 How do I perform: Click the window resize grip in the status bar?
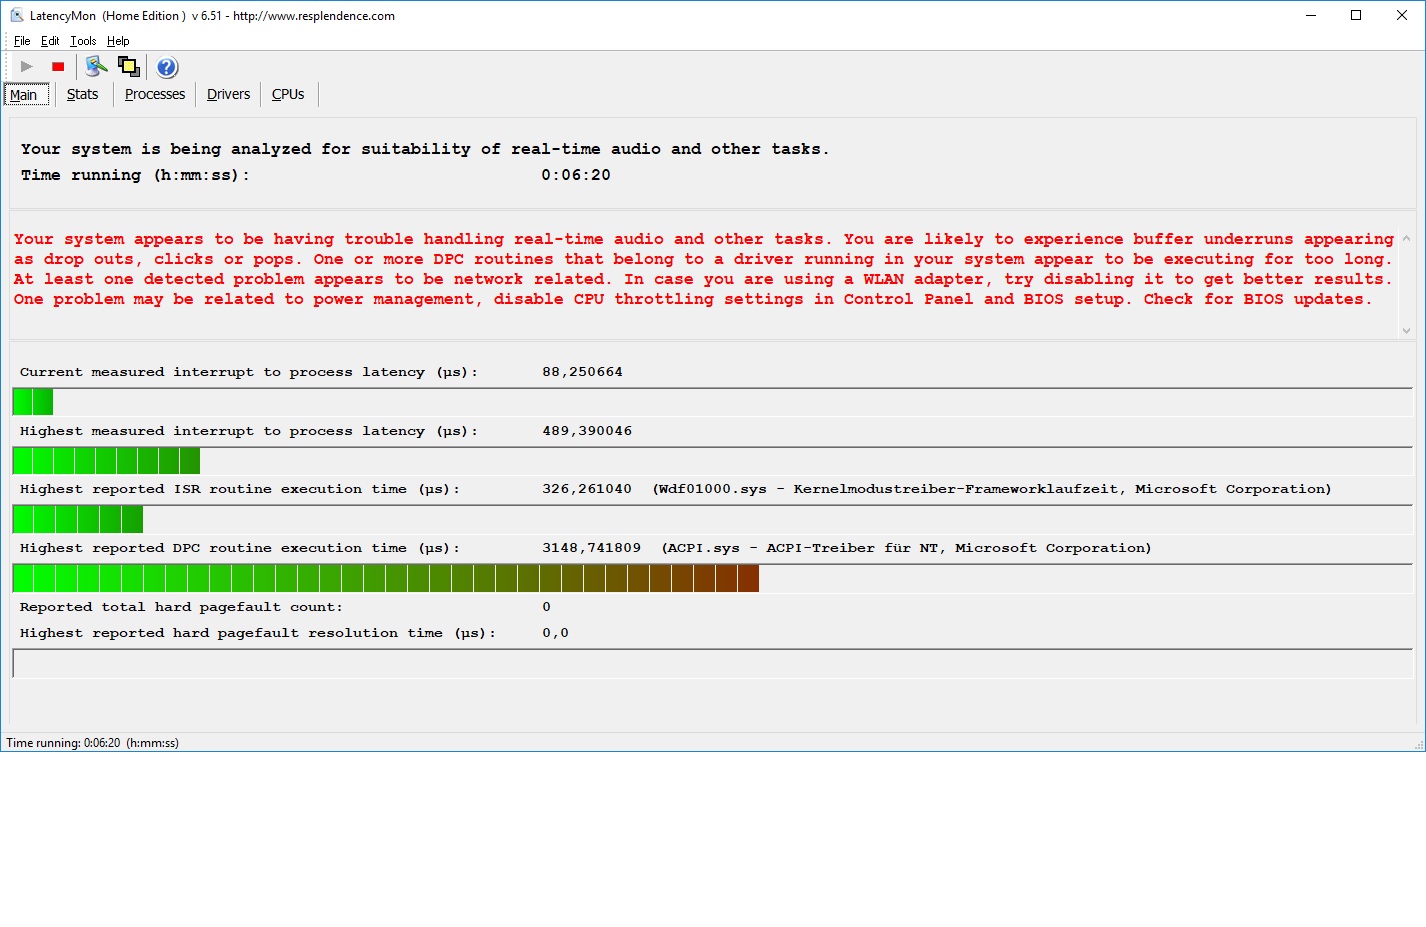[1418, 744]
